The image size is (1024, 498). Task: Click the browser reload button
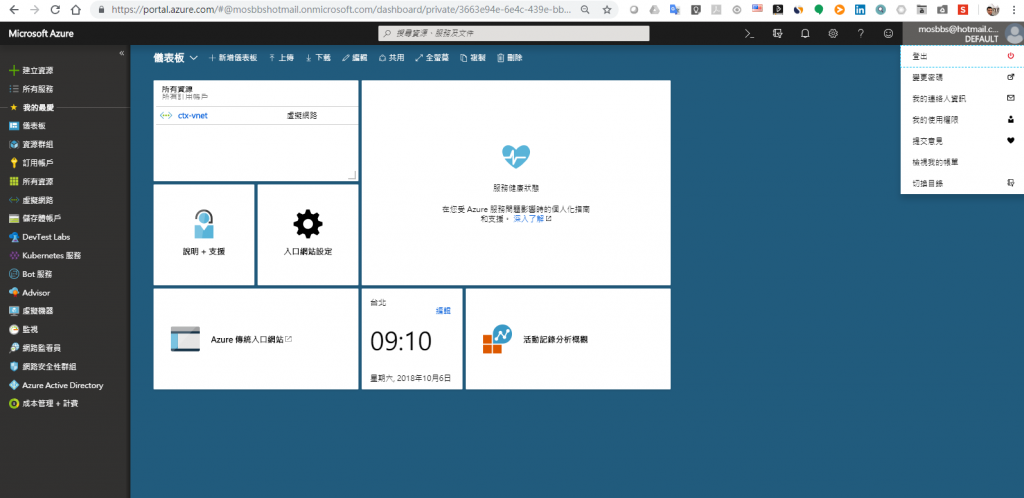tap(56, 10)
